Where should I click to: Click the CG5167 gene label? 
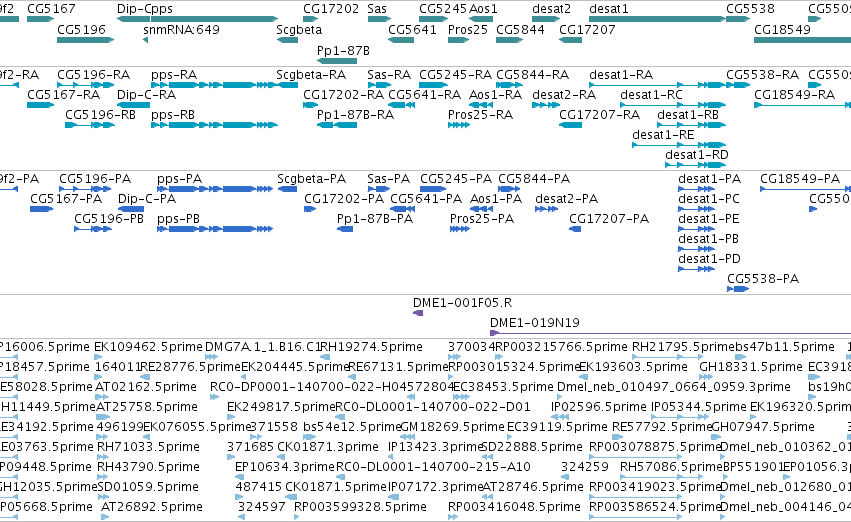pos(51,9)
